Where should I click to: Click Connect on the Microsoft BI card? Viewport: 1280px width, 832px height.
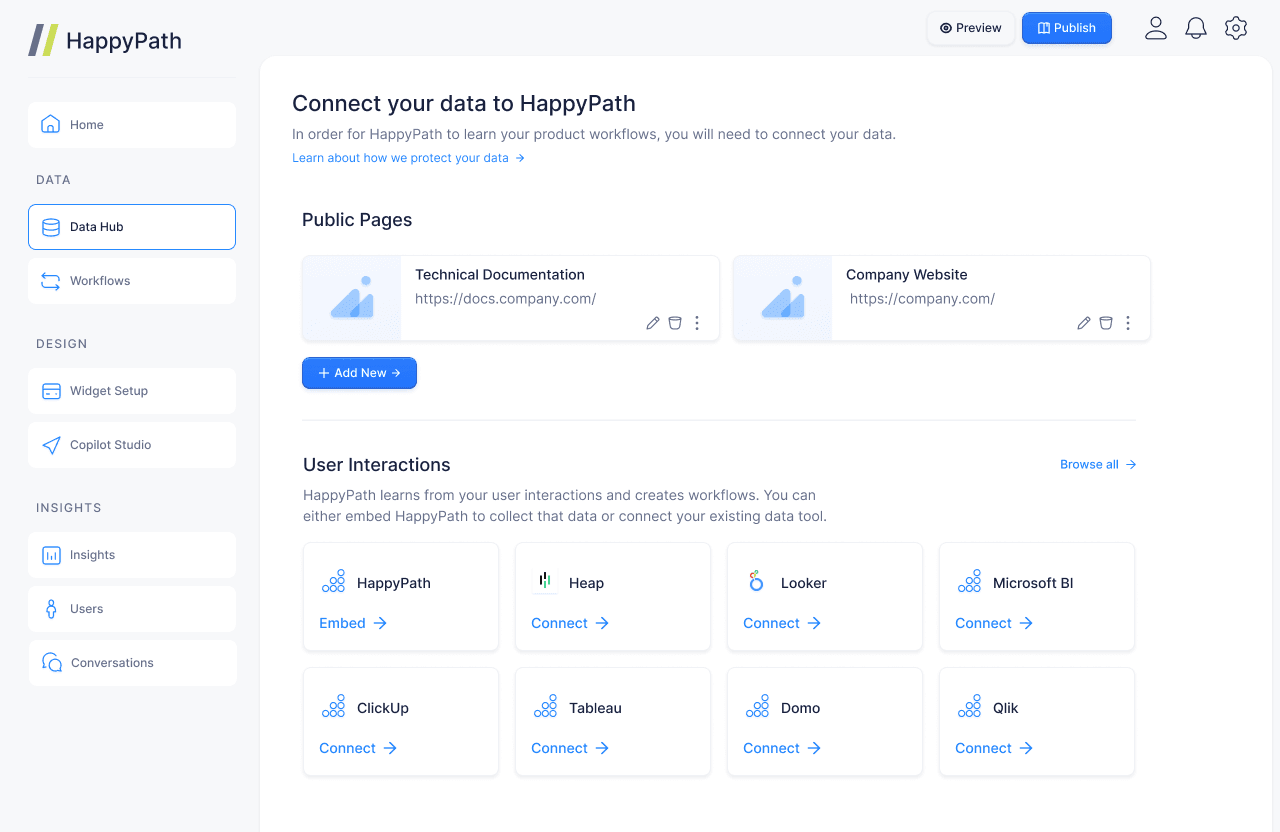pos(994,623)
